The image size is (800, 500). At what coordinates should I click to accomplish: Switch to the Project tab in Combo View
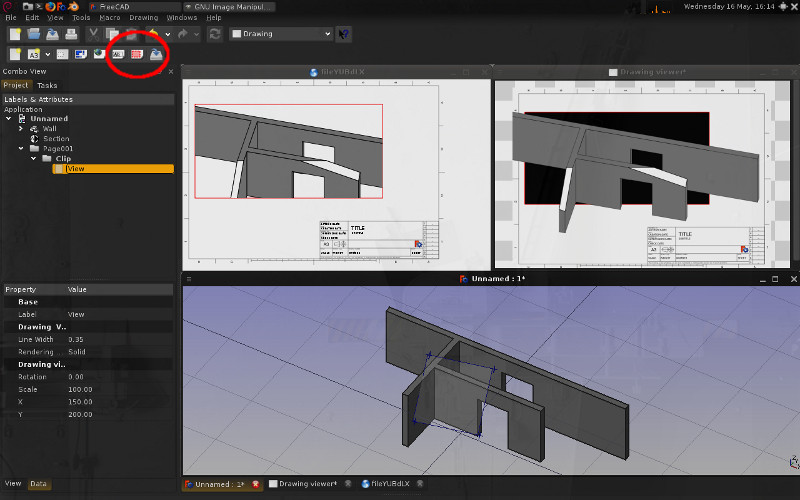pyautogui.click(x=16, y=85)
